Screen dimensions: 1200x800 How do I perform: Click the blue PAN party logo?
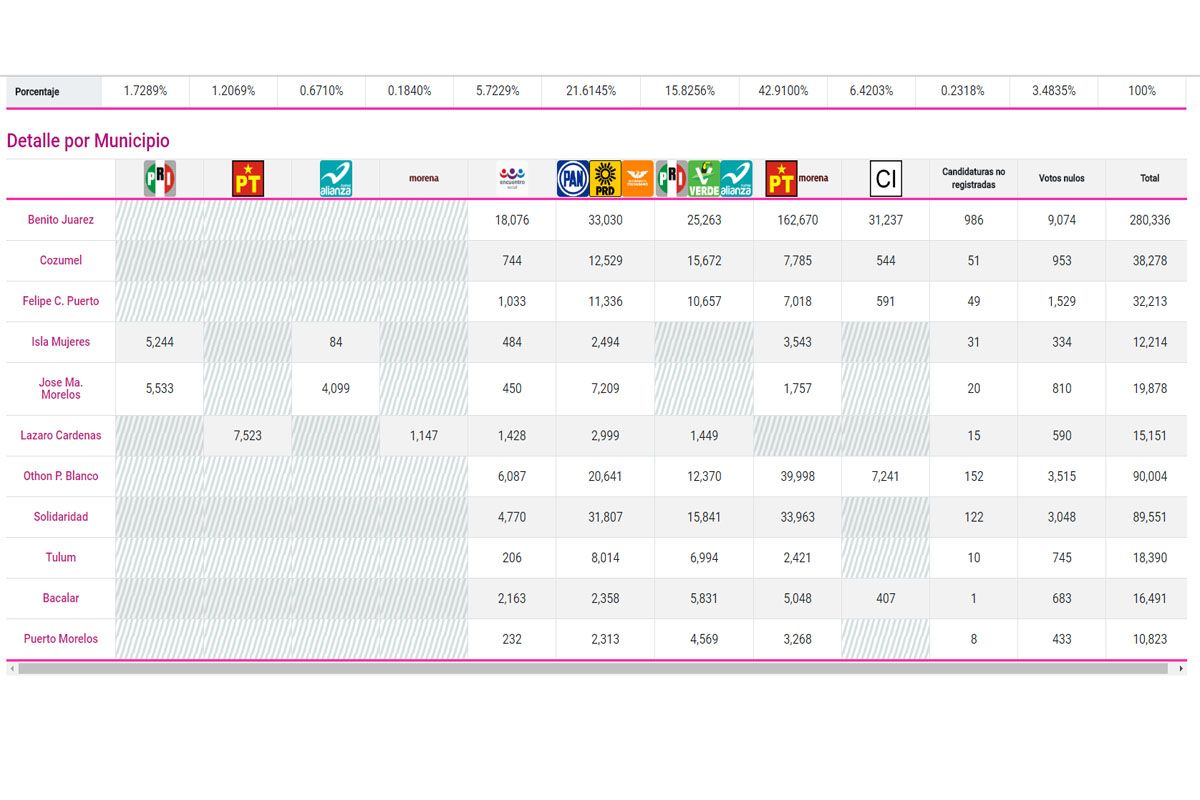coord(572,178)
